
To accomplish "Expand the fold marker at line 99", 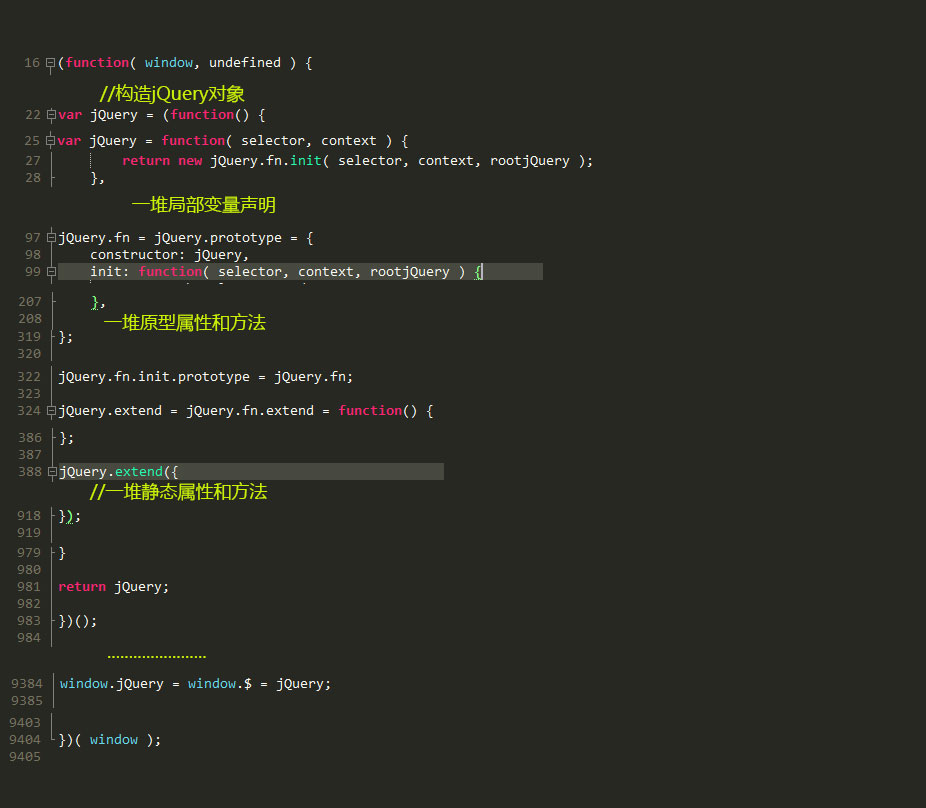I will (51, 272).
